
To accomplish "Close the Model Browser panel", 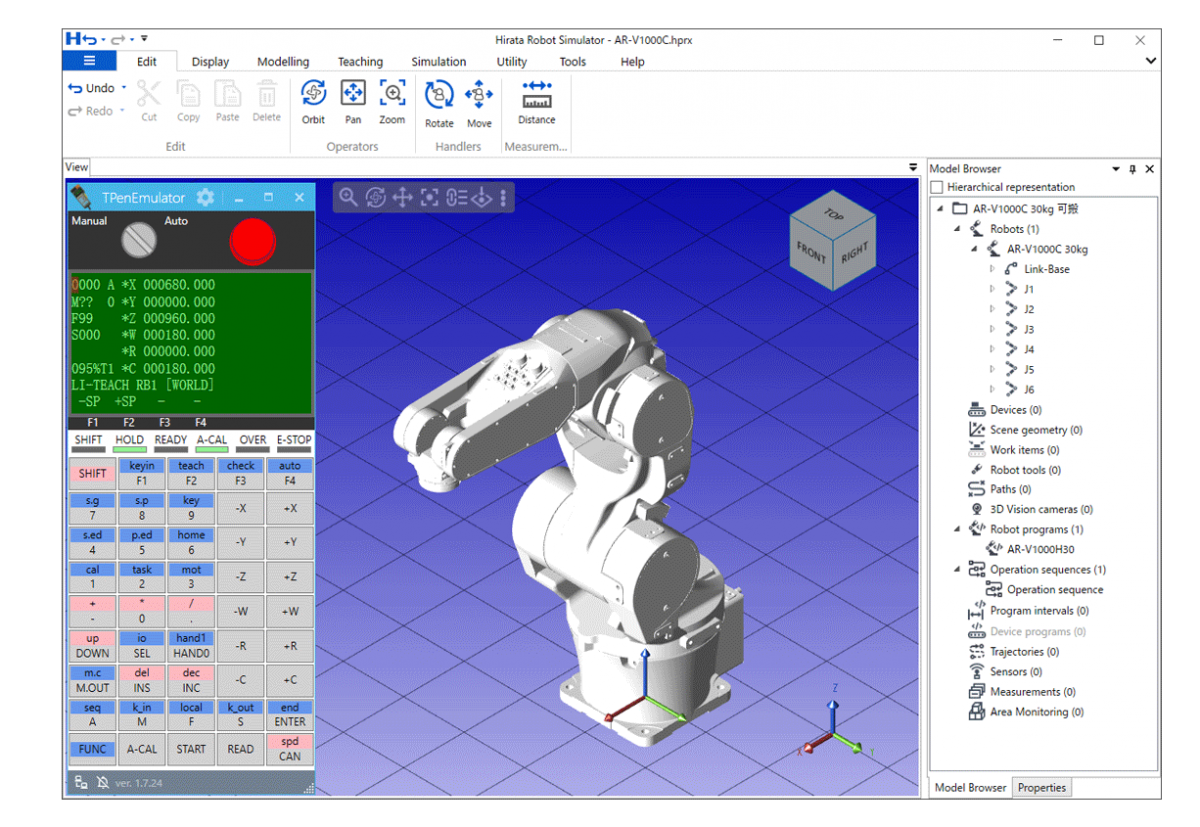I will [x=1150, y=169].
